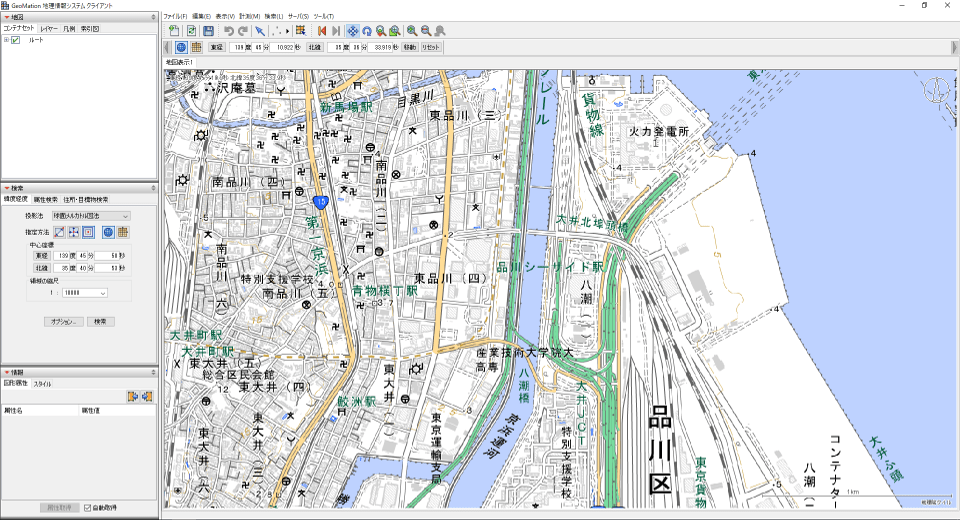Click the zoom in magnifier icon
The image size is (960, 520).
(x=412, y=32)
